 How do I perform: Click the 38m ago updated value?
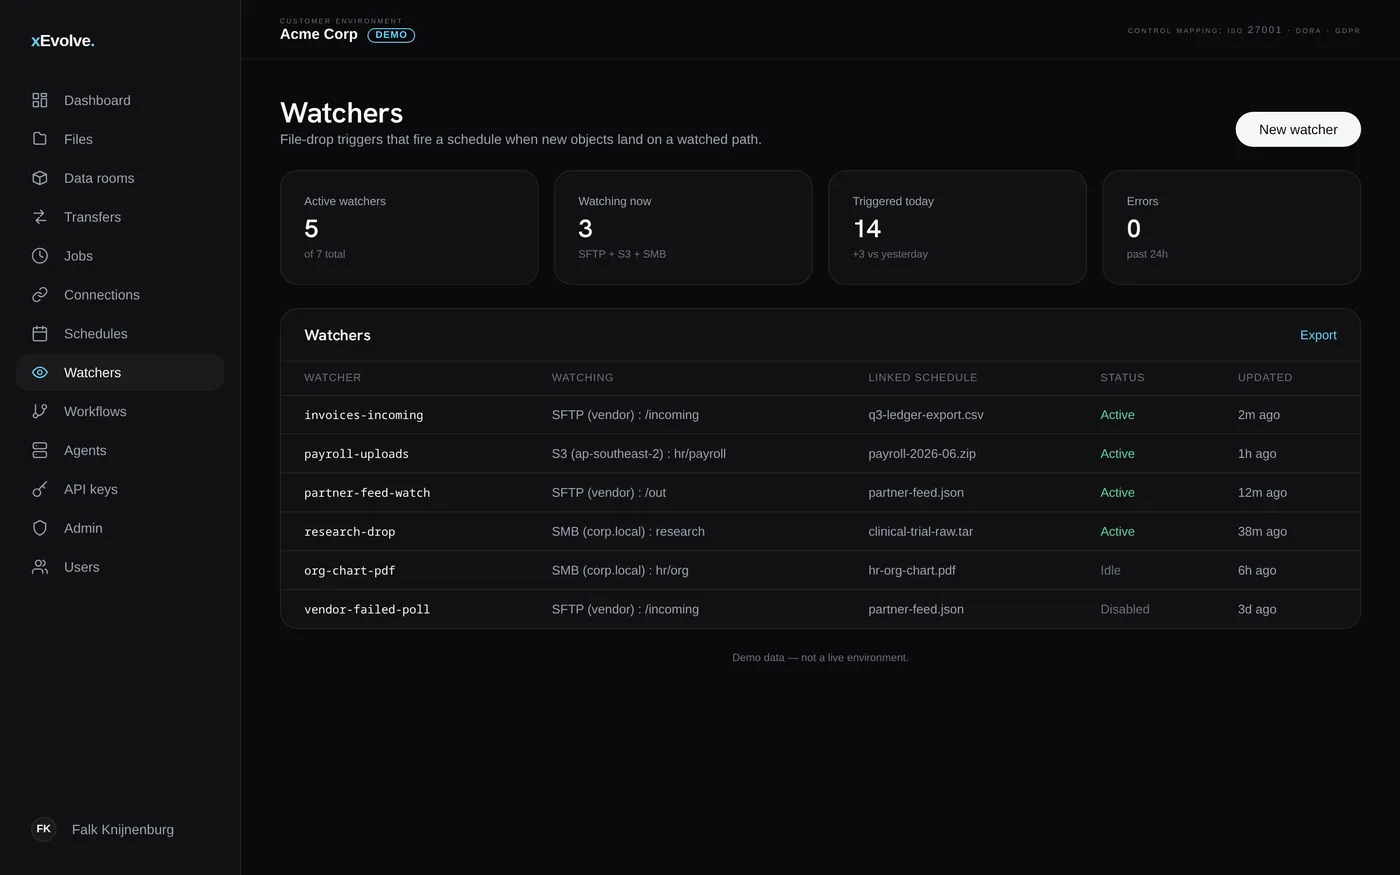(x=1262, y=532)
